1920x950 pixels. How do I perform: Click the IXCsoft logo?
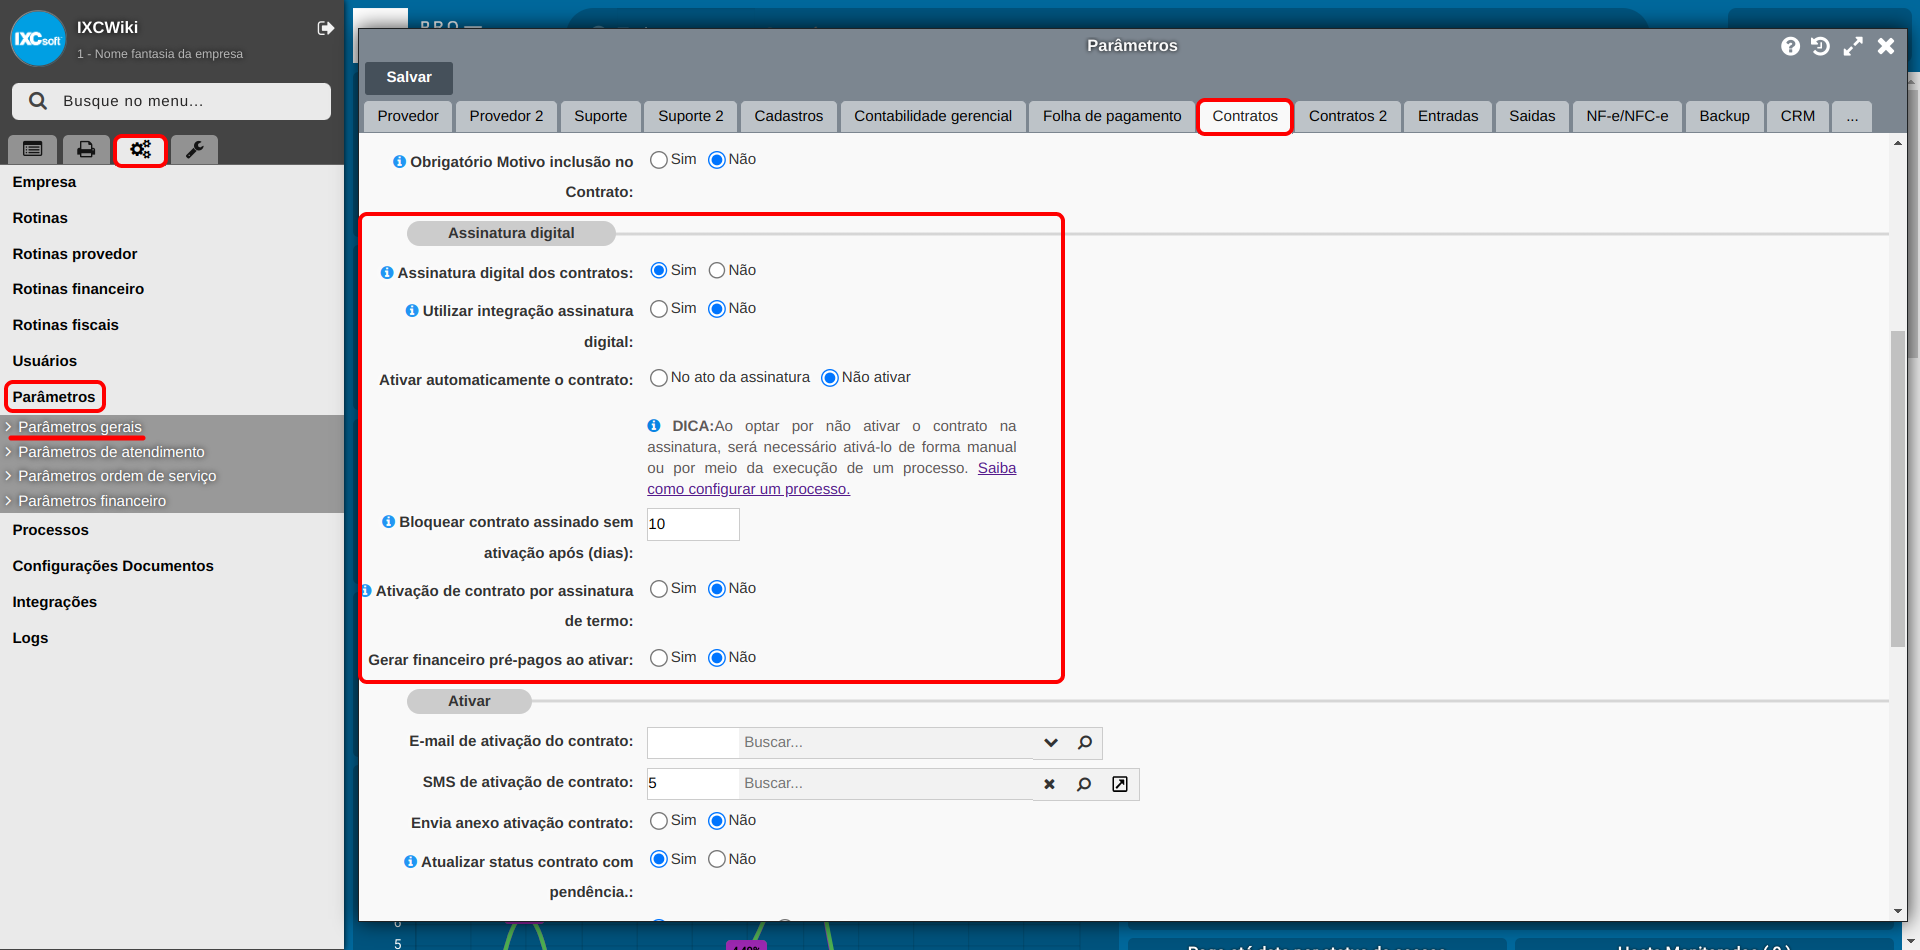click(x=38, y=39)
